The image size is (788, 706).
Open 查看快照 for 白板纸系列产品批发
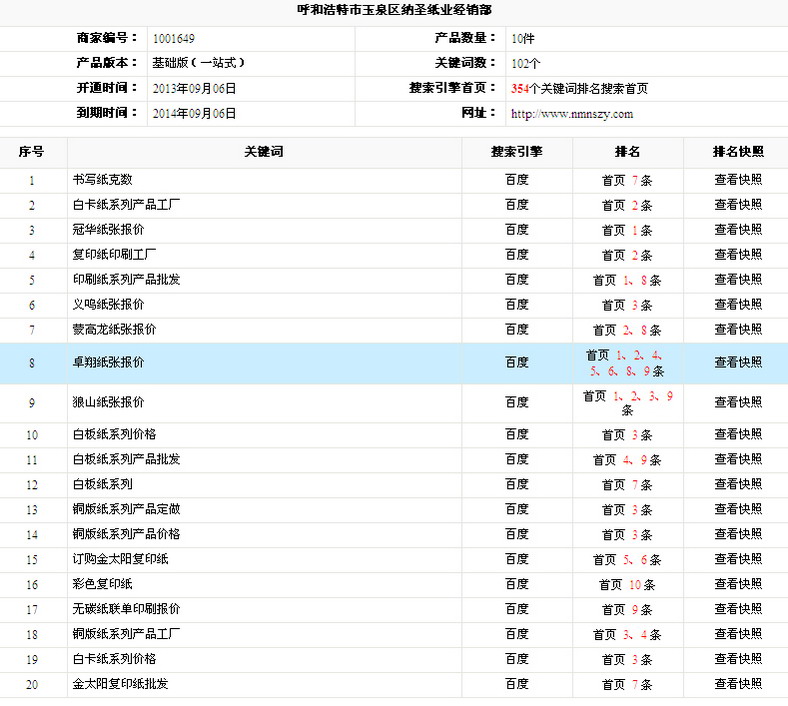point(738,459)
